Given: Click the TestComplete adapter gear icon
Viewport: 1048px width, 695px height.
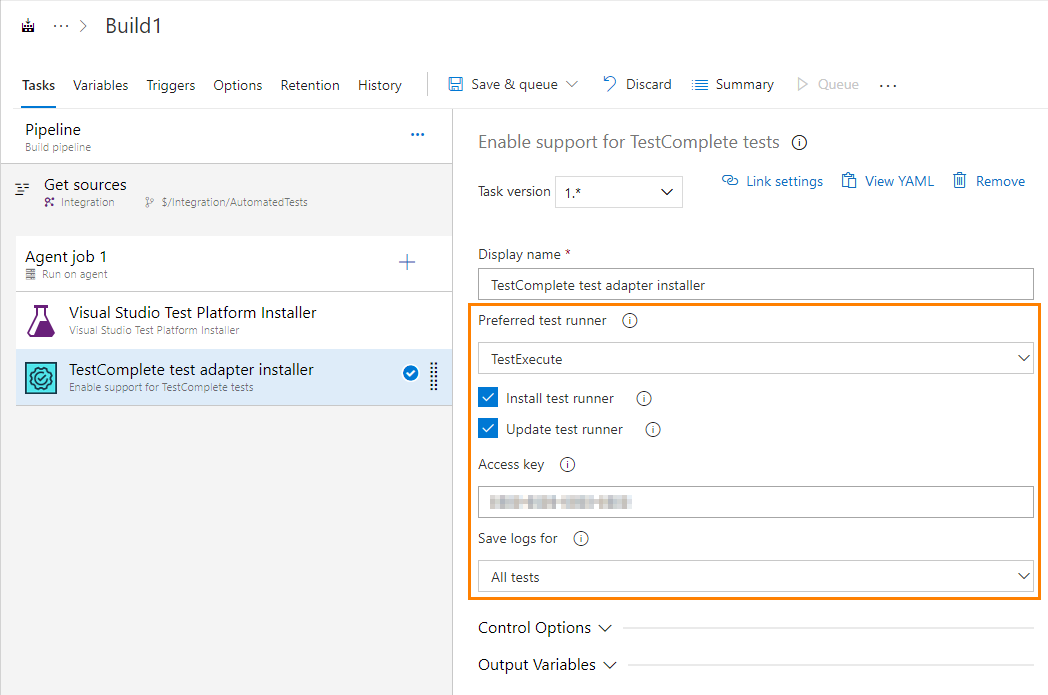Looking at the screenshot, I should [41, 378].
